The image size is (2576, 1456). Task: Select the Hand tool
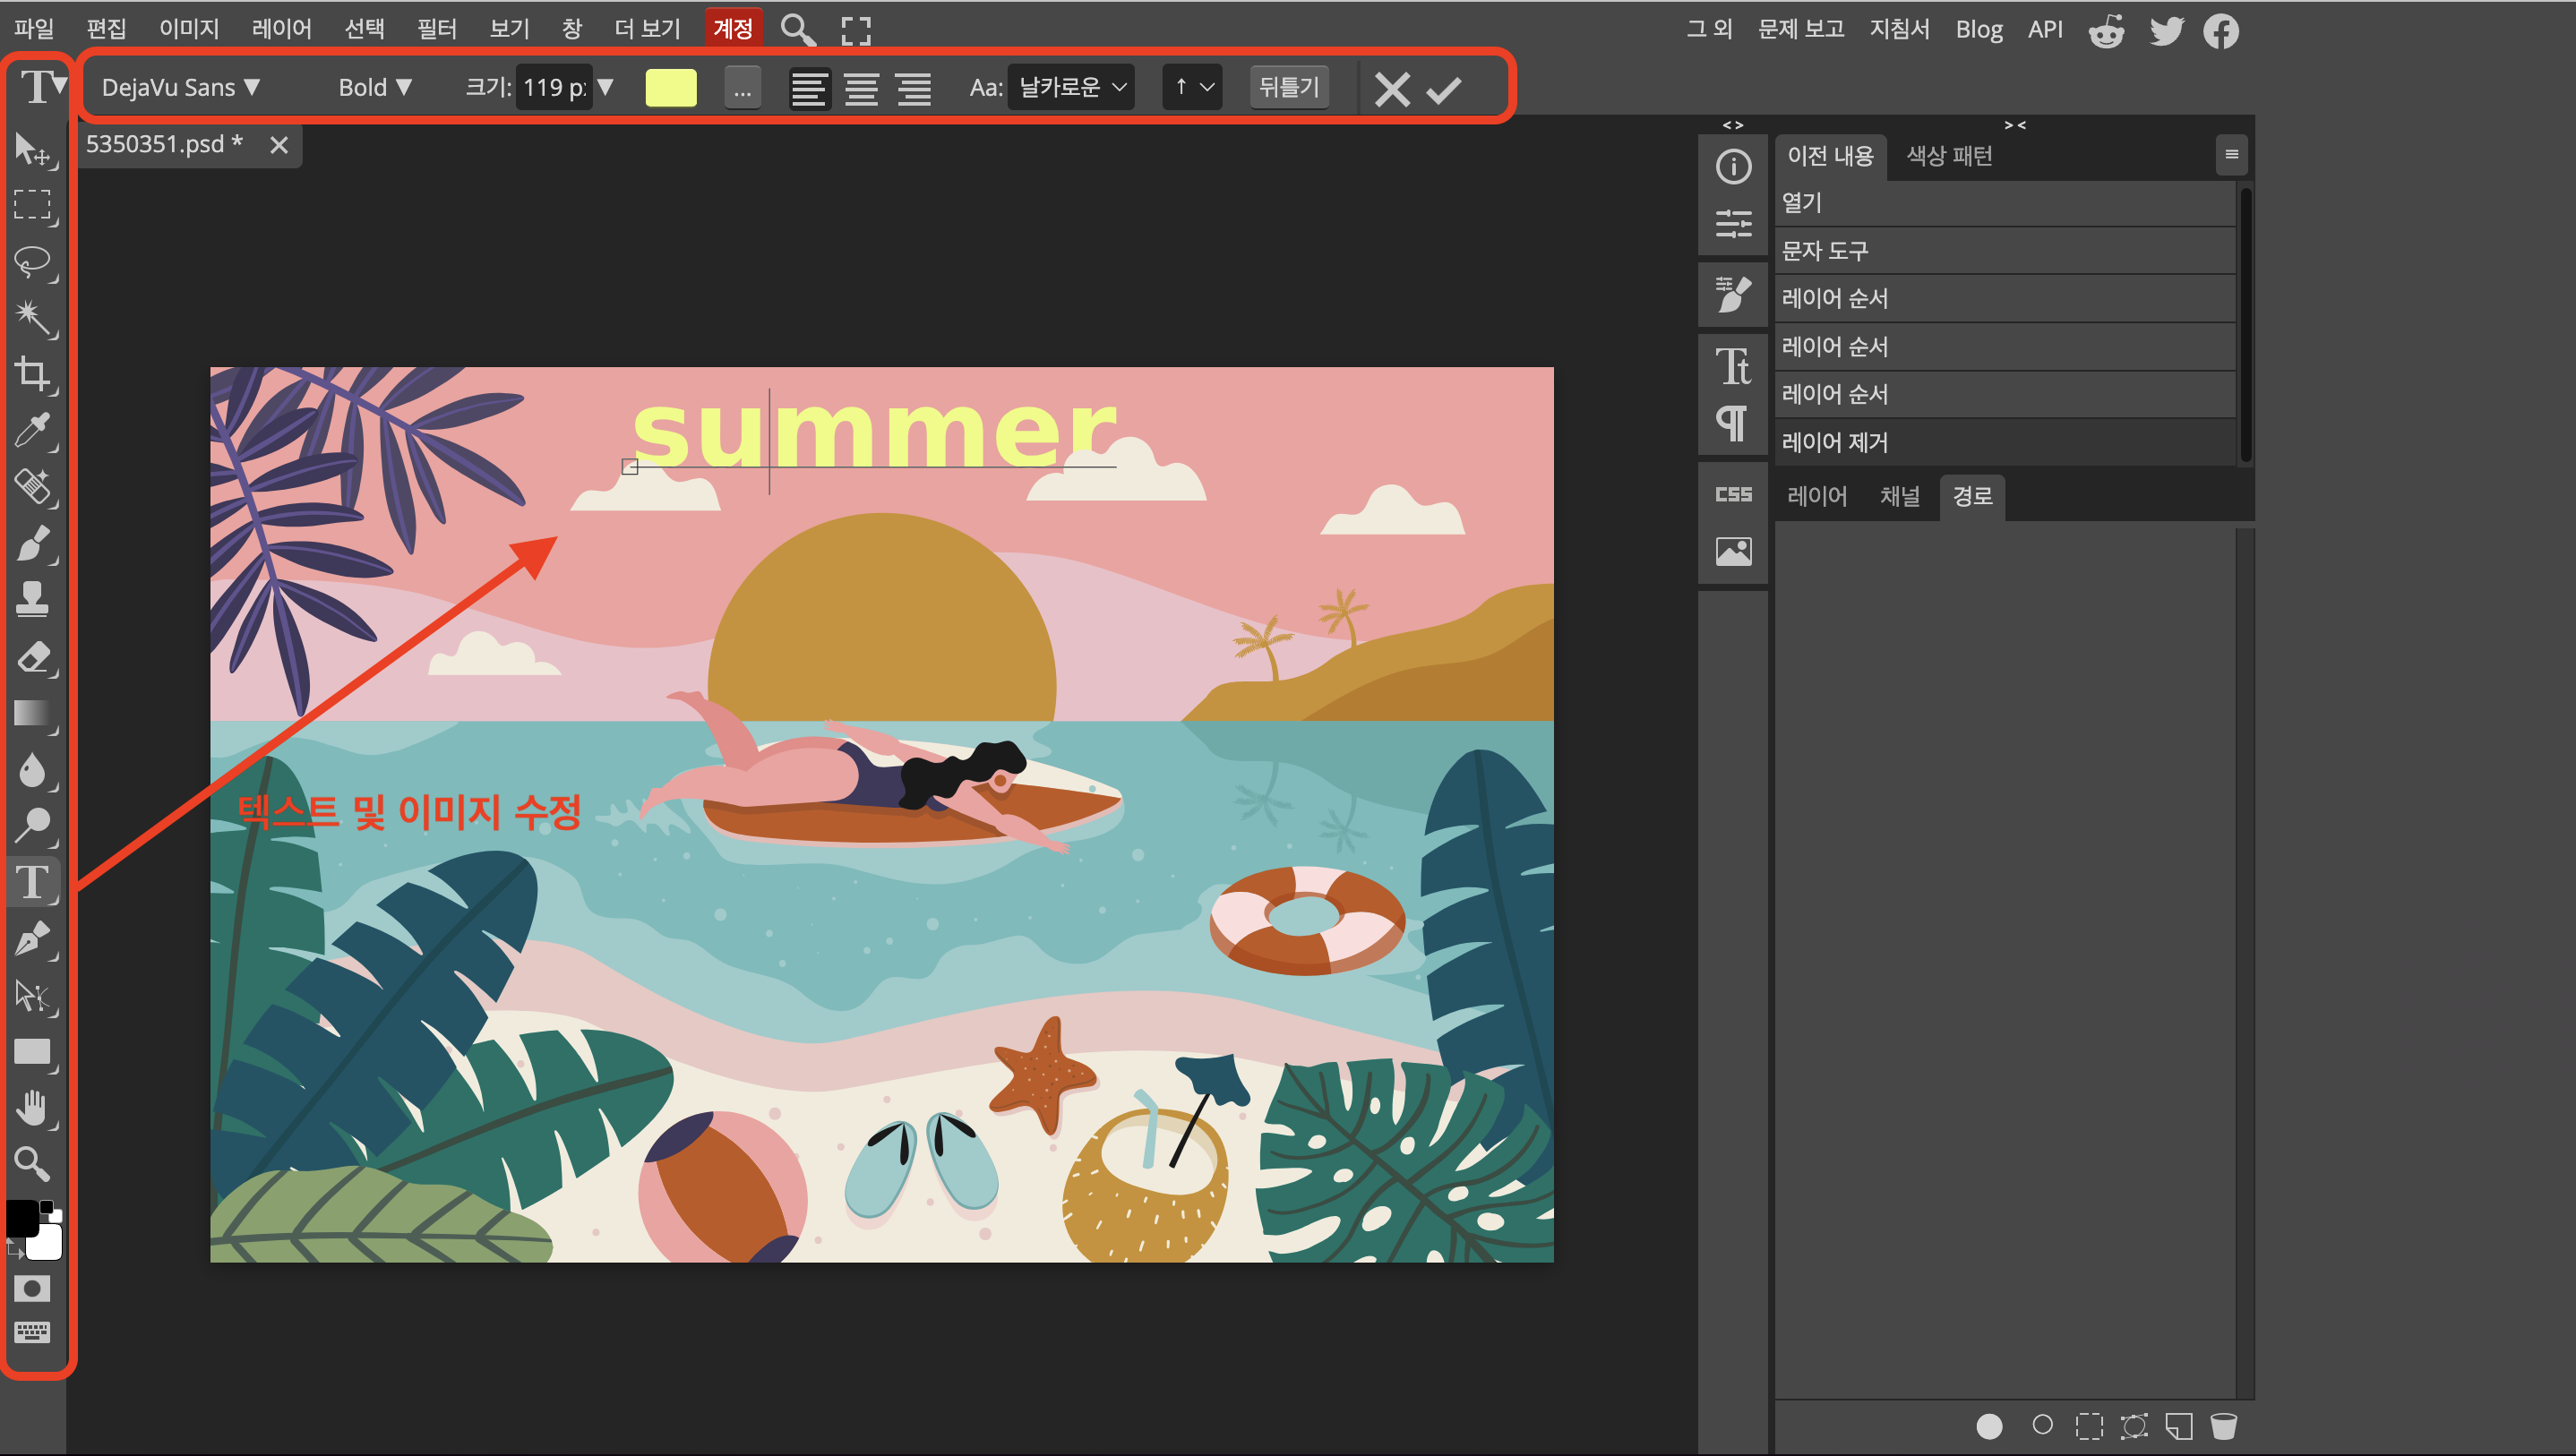point(33,1108)
